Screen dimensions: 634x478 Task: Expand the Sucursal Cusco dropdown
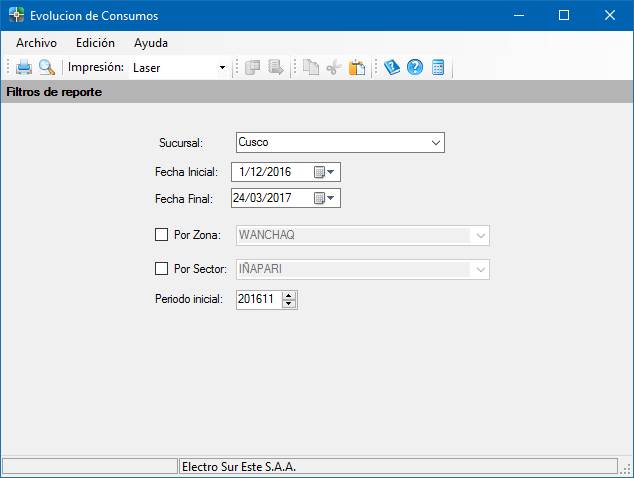pyautogui.click(x=340, y=142)
